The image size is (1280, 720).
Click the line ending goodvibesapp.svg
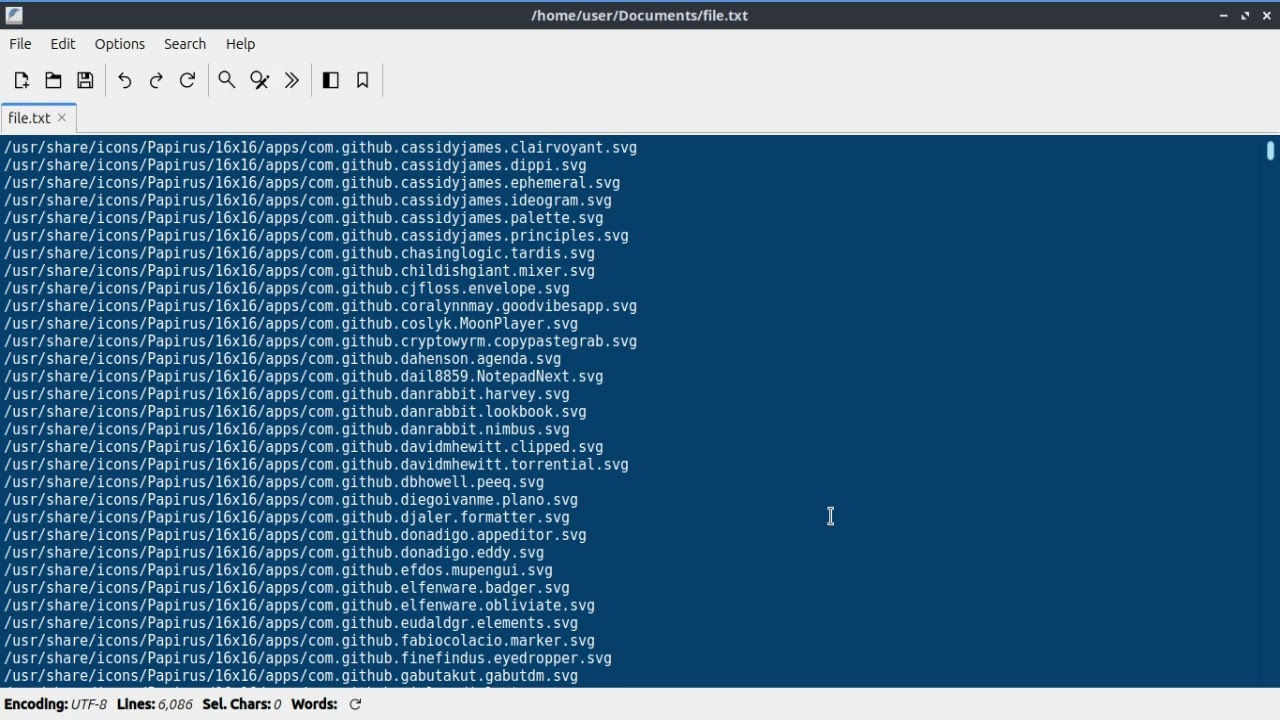(320, 306)
